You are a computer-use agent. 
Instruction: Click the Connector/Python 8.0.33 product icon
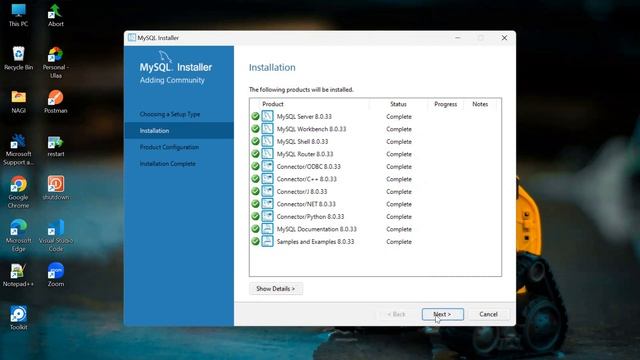click(x=267, y=216)
